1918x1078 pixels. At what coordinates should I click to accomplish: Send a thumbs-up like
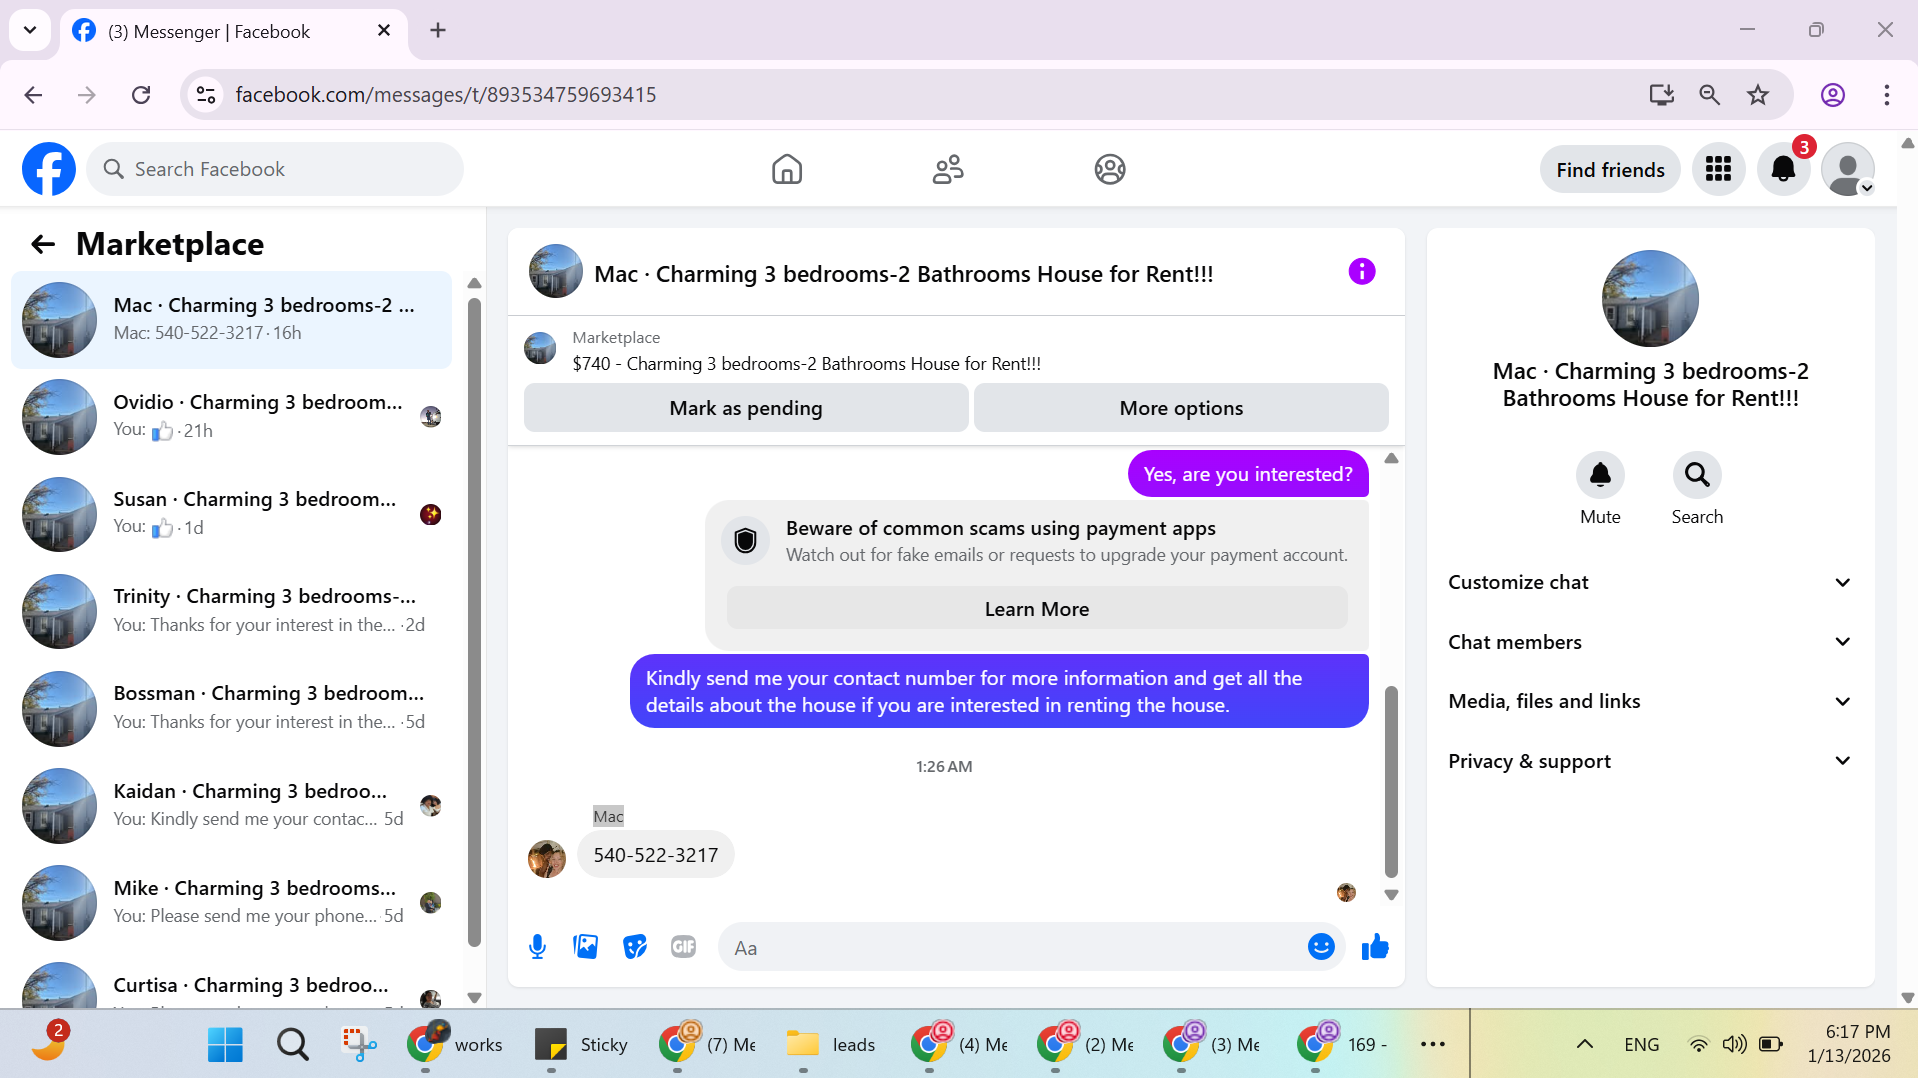(1375, 946)
